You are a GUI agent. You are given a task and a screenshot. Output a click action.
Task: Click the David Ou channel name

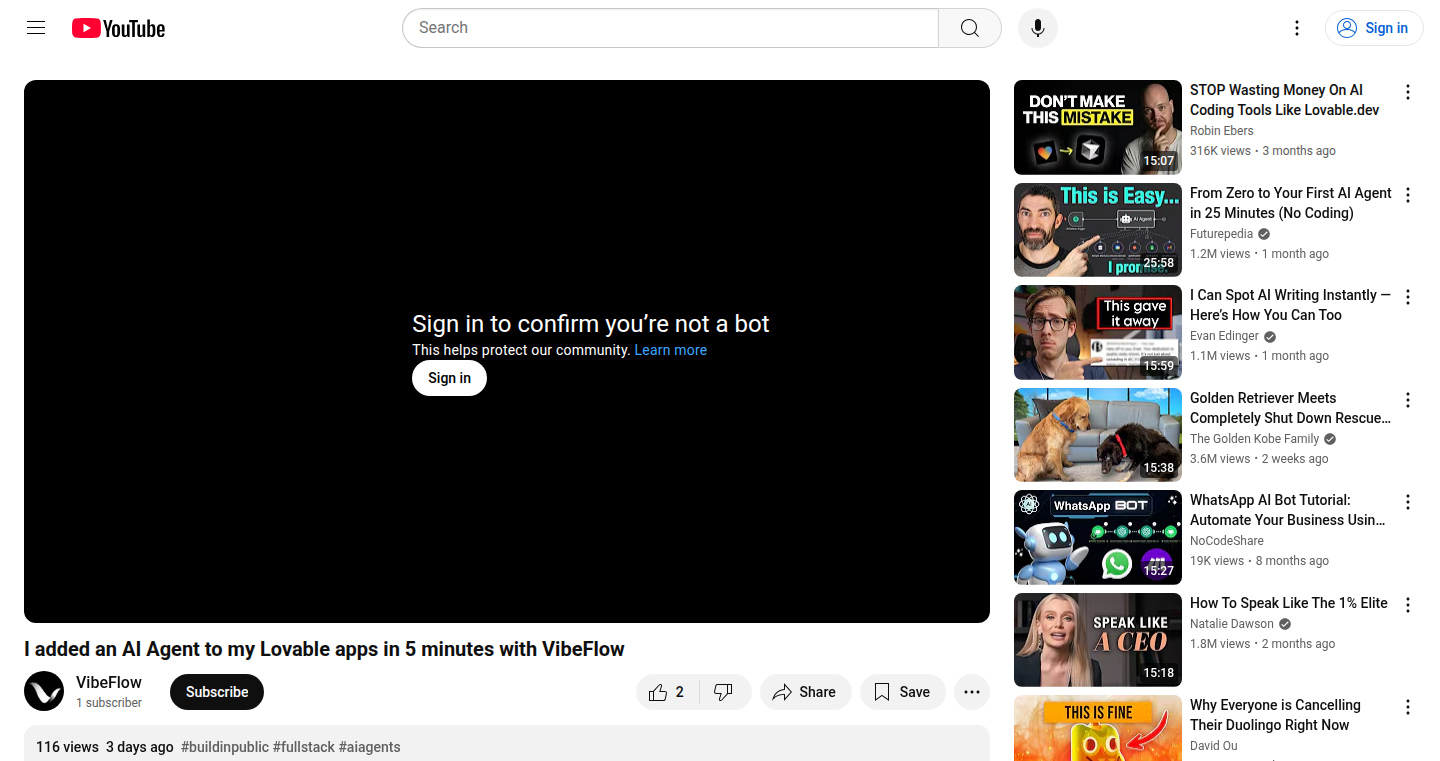pyautogui.click(x=1214, y=746)
